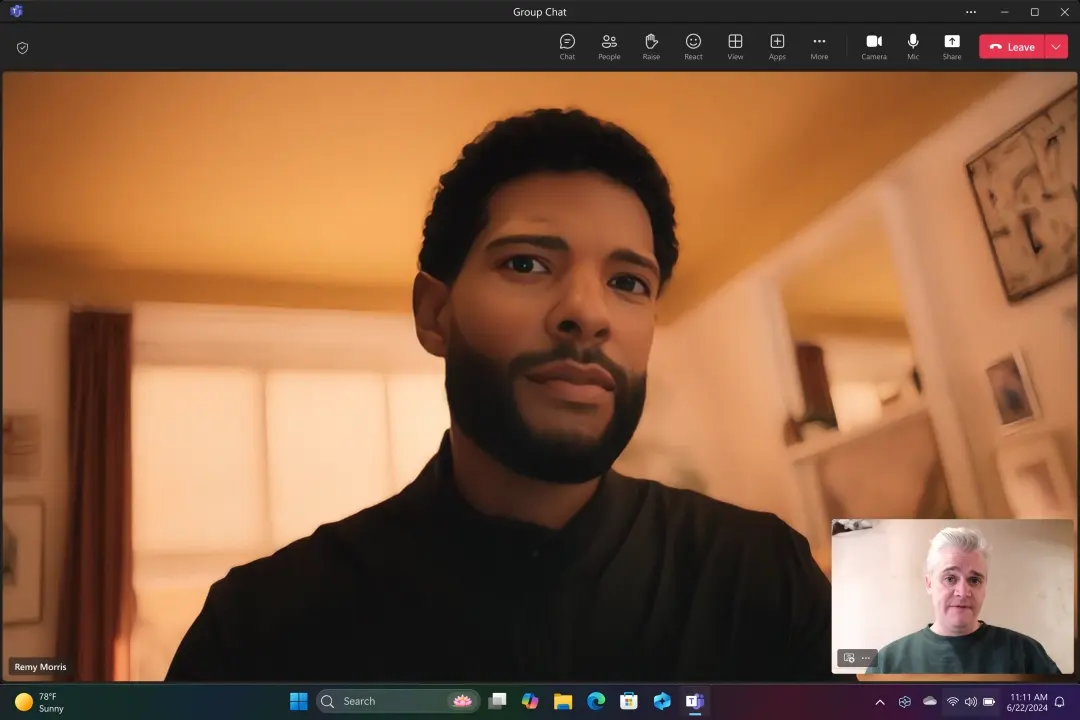The image size is (1080, 720).
Task: Open the More actions toolbar menu
Action: pos(819,46)
